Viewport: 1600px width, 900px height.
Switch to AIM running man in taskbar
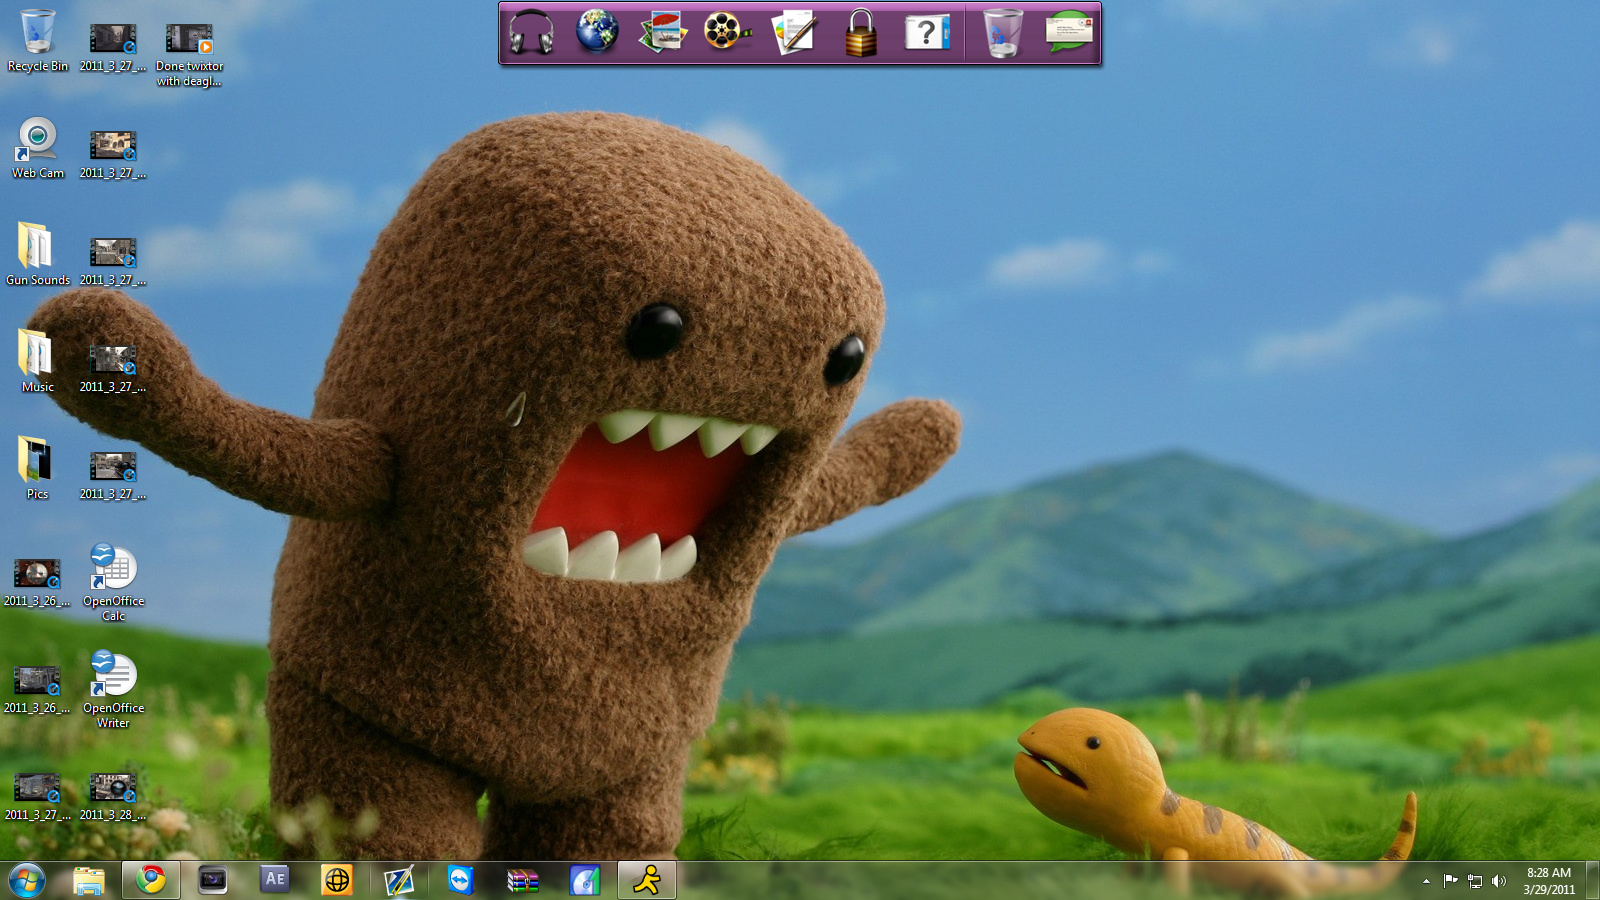(647, 880)
